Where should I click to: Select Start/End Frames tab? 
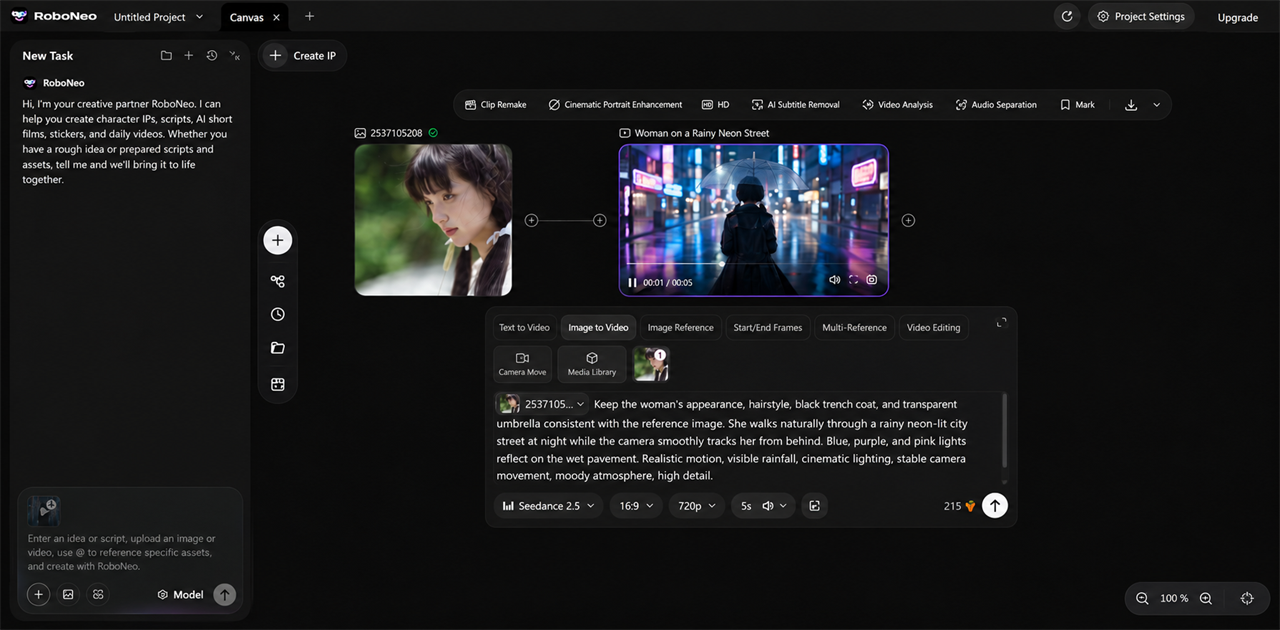[x=767, y=327]
